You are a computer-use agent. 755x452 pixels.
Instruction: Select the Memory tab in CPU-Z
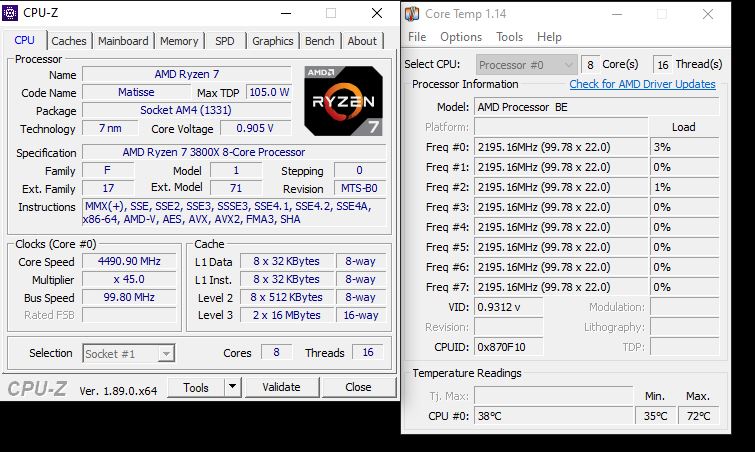click(179, 41)
